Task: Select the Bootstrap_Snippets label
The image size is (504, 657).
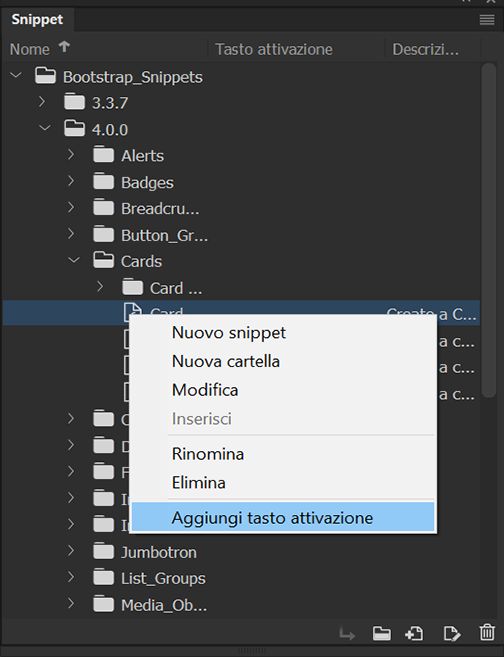Action: tap(133, 77)
